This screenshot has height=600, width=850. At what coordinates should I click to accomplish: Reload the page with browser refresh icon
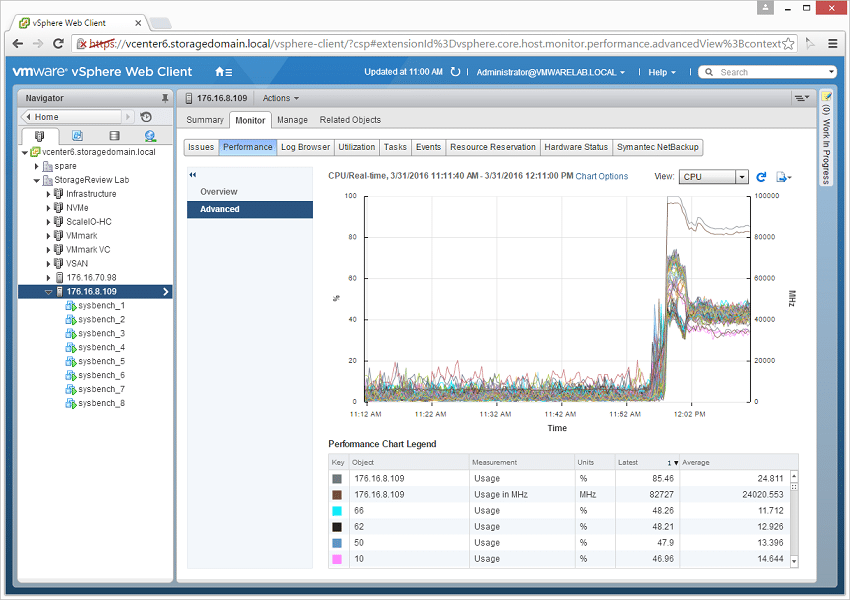[58, 43]
